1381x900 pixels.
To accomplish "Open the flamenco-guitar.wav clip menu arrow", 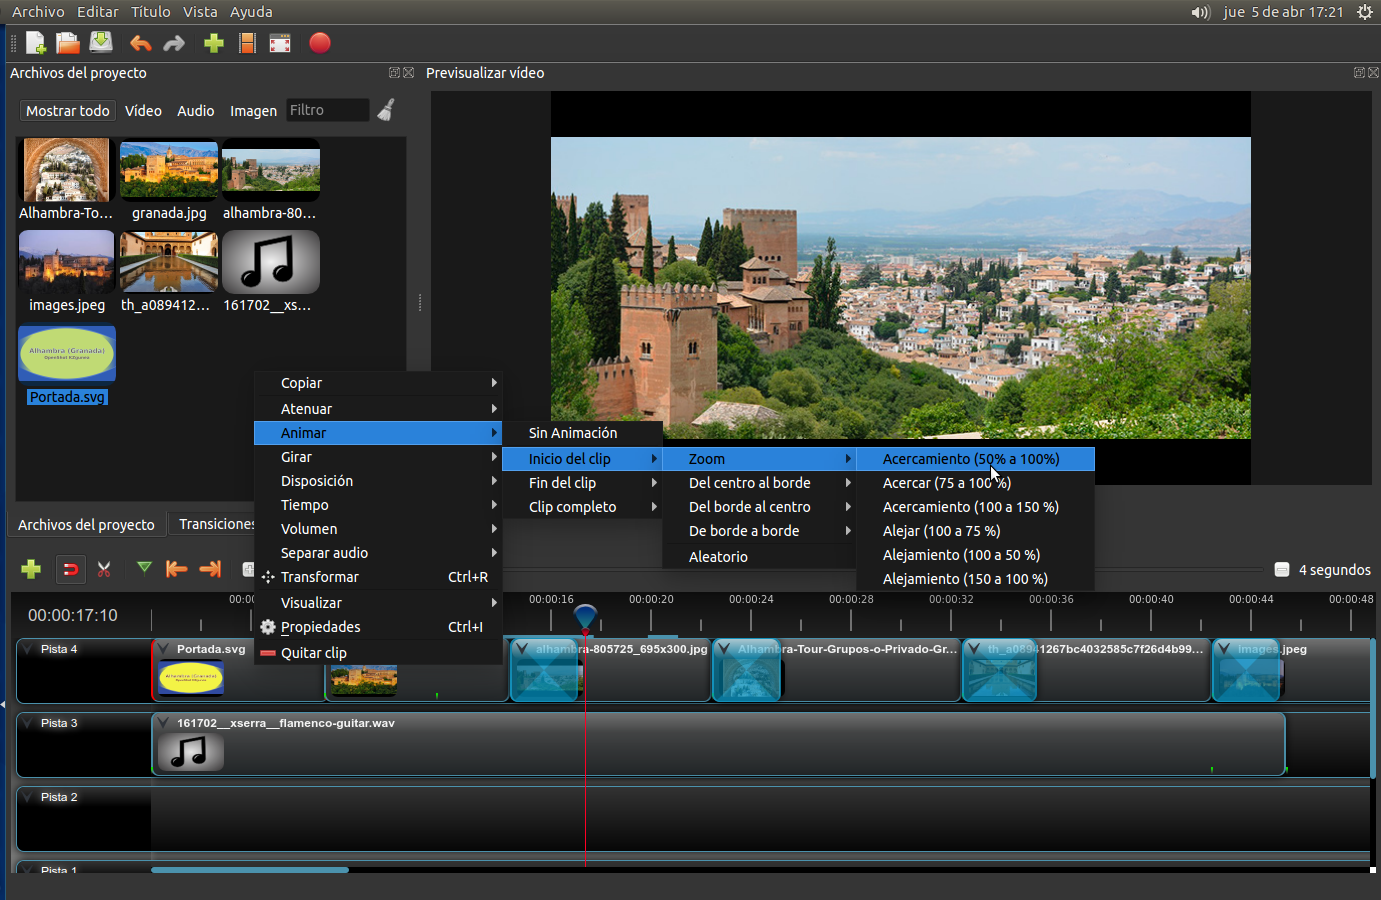I will tap(164, 723).
